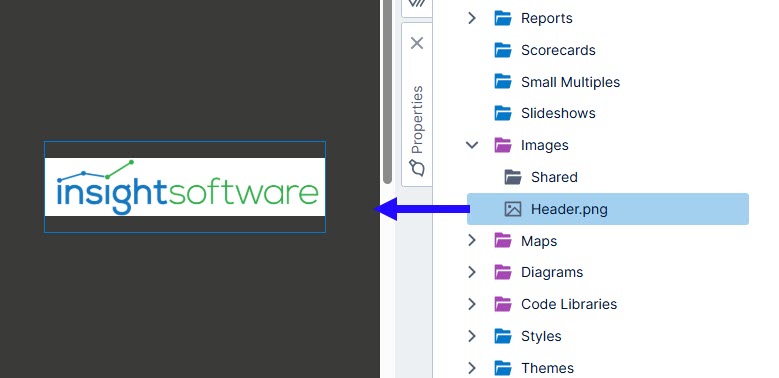Click the purple Maps folder icon
This screenshot has height=378, width=779.
point(503,241)
